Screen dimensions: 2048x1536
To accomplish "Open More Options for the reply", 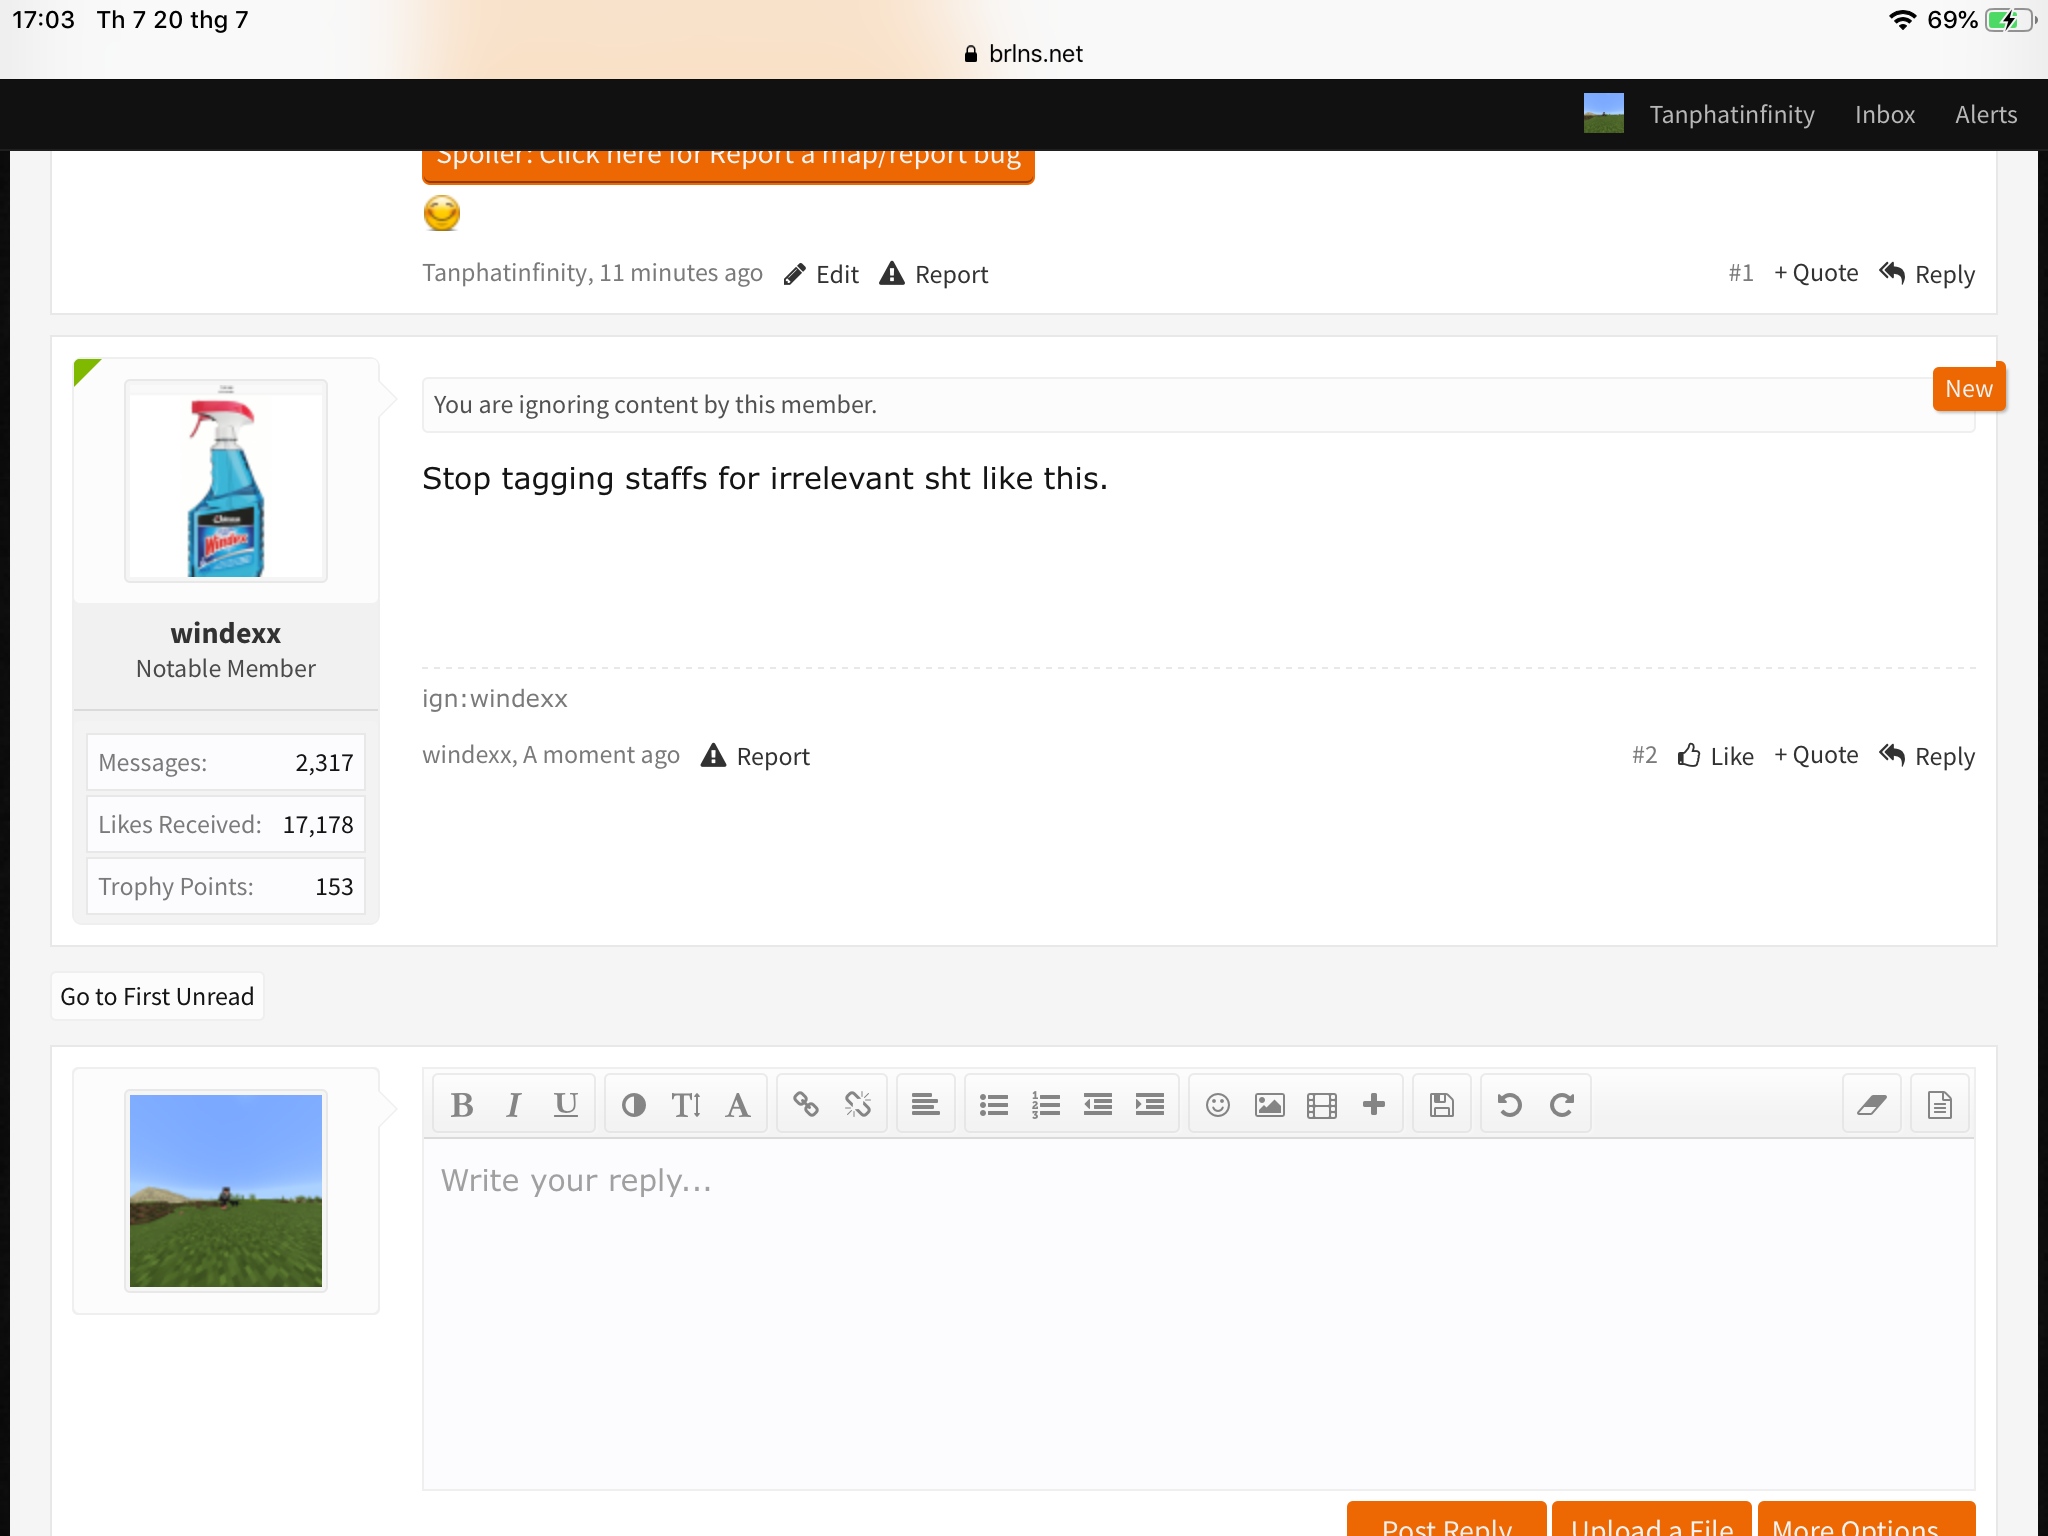I will [x=1866, y=1520].
